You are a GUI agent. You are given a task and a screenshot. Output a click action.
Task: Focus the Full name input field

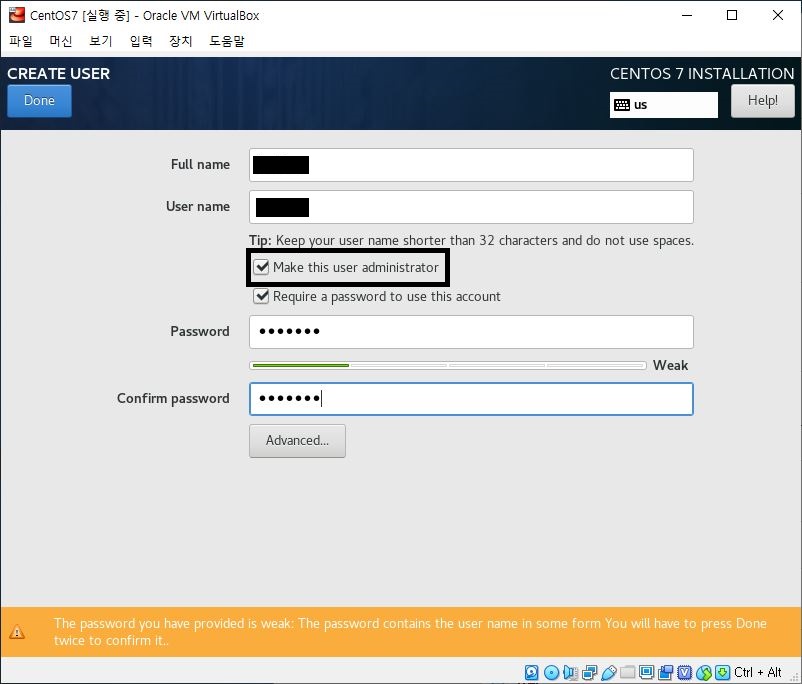(471, 165)
